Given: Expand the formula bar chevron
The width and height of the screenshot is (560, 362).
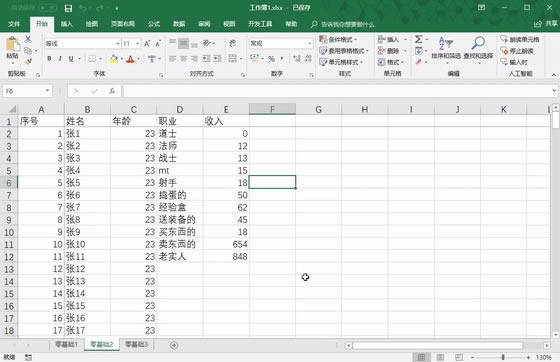Looking at the screenshot, I should [x=554, y=91].
